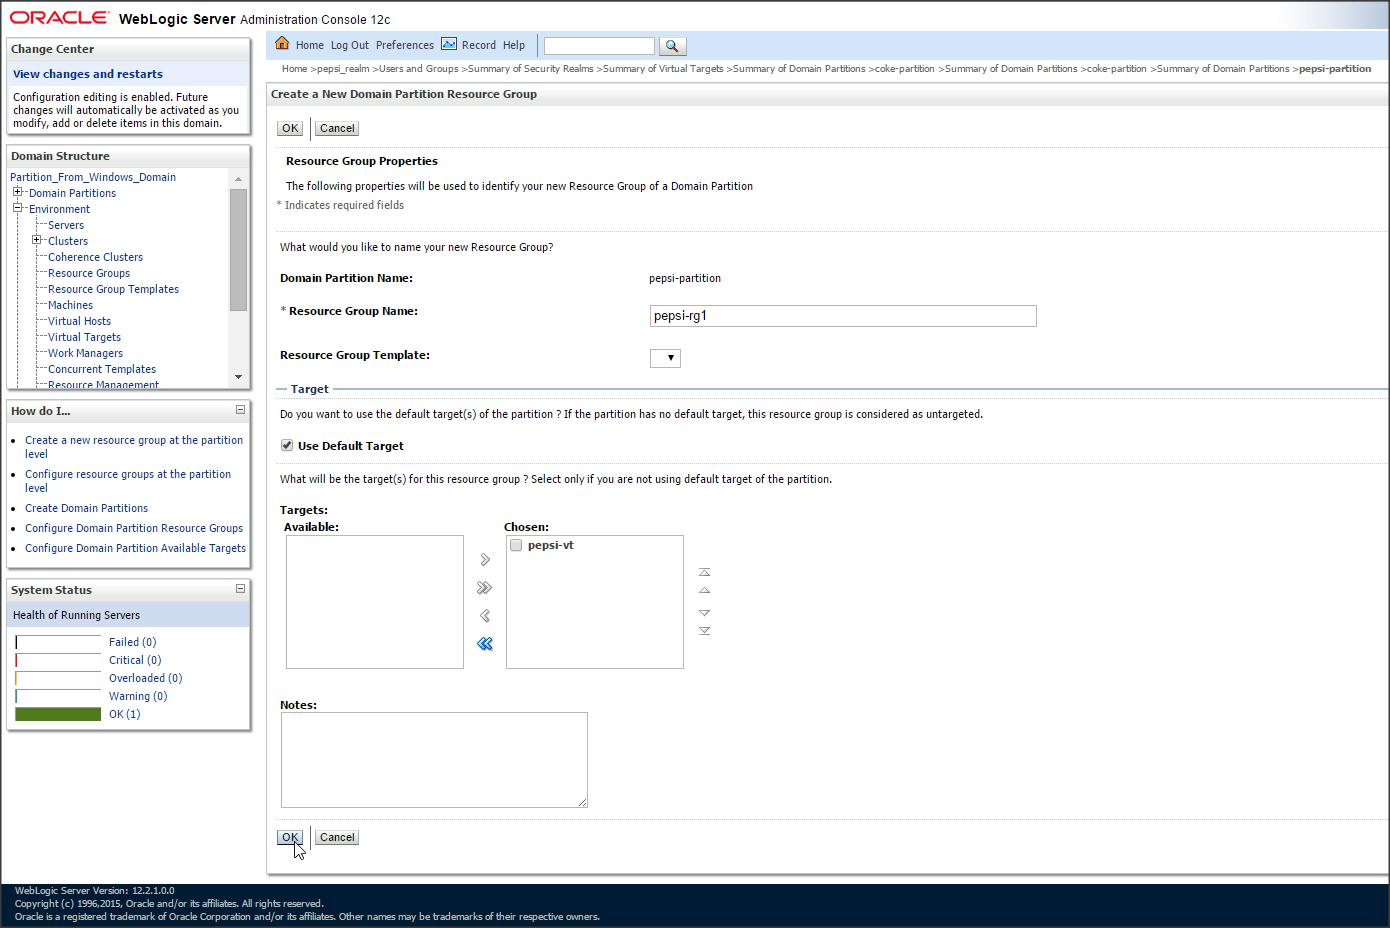Click in the Resource Group Name field

(843, 316)
